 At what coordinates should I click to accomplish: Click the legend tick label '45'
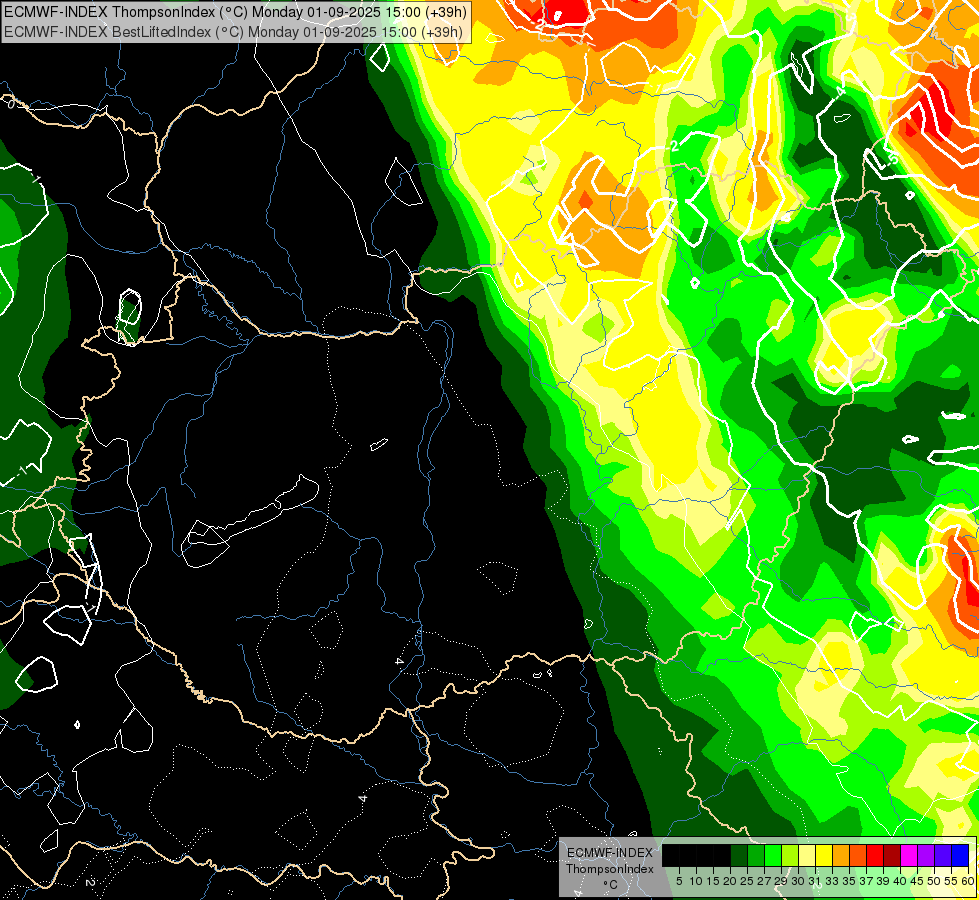917,881
